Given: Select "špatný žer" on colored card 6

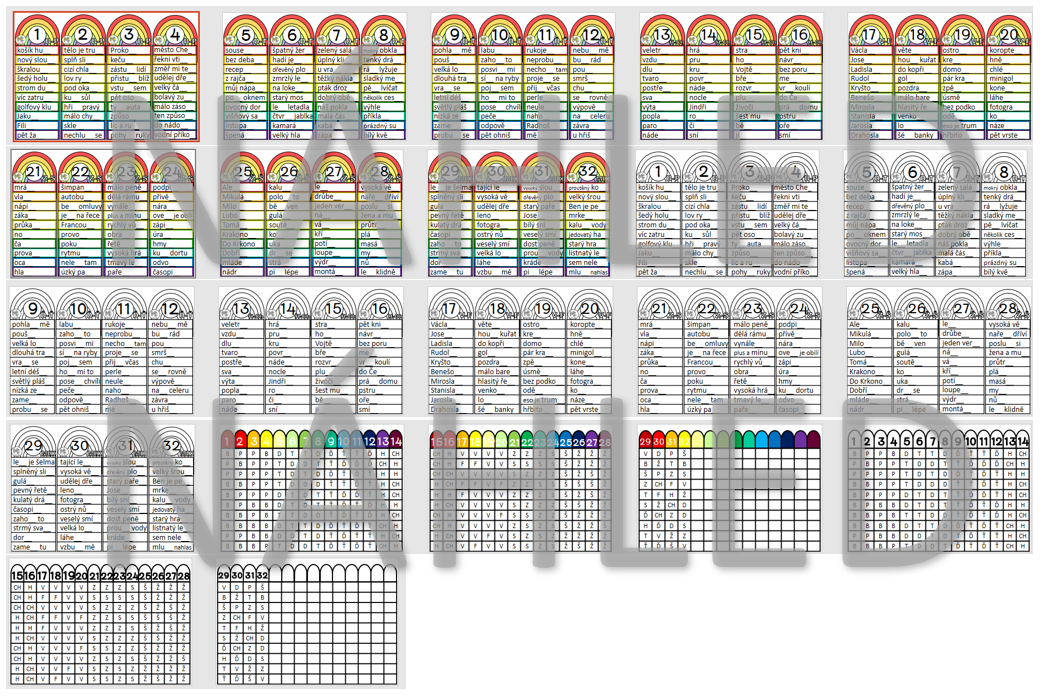Looking at the screenshot, I should tap(288, 50).
